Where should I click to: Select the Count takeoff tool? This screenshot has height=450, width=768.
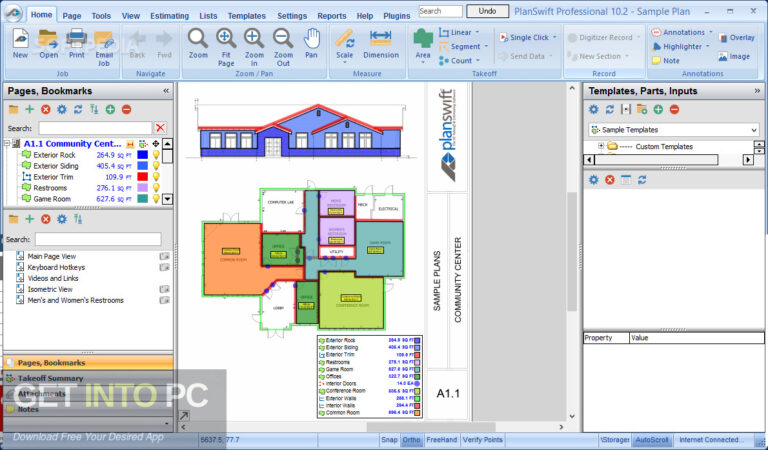coord(456,61)
